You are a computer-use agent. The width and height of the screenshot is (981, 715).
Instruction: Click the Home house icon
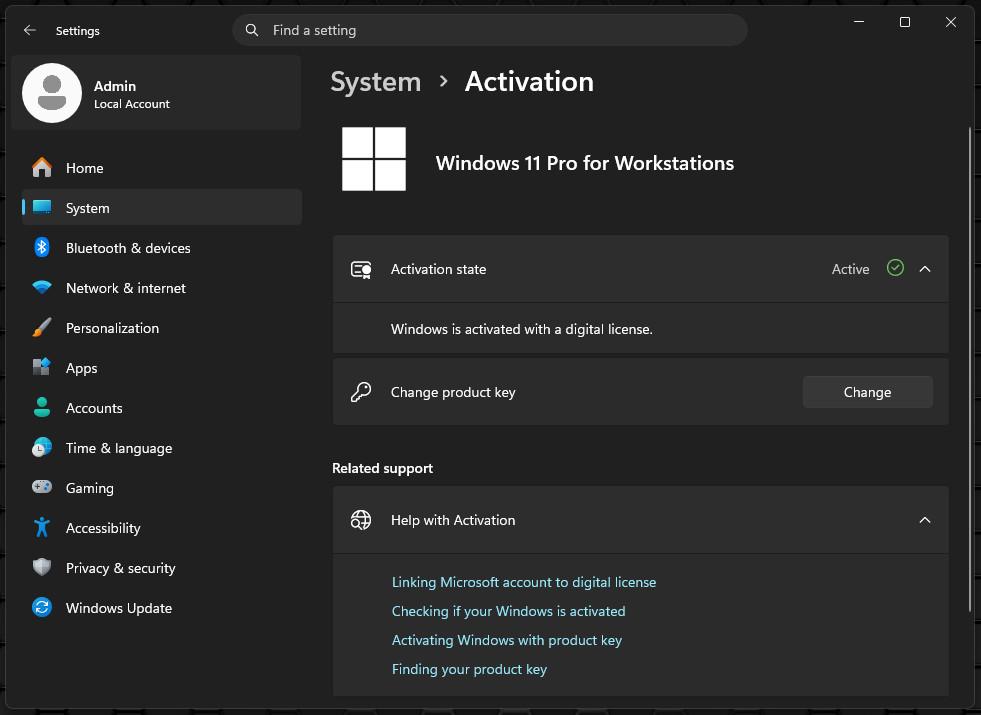click(x=42, y=168)
